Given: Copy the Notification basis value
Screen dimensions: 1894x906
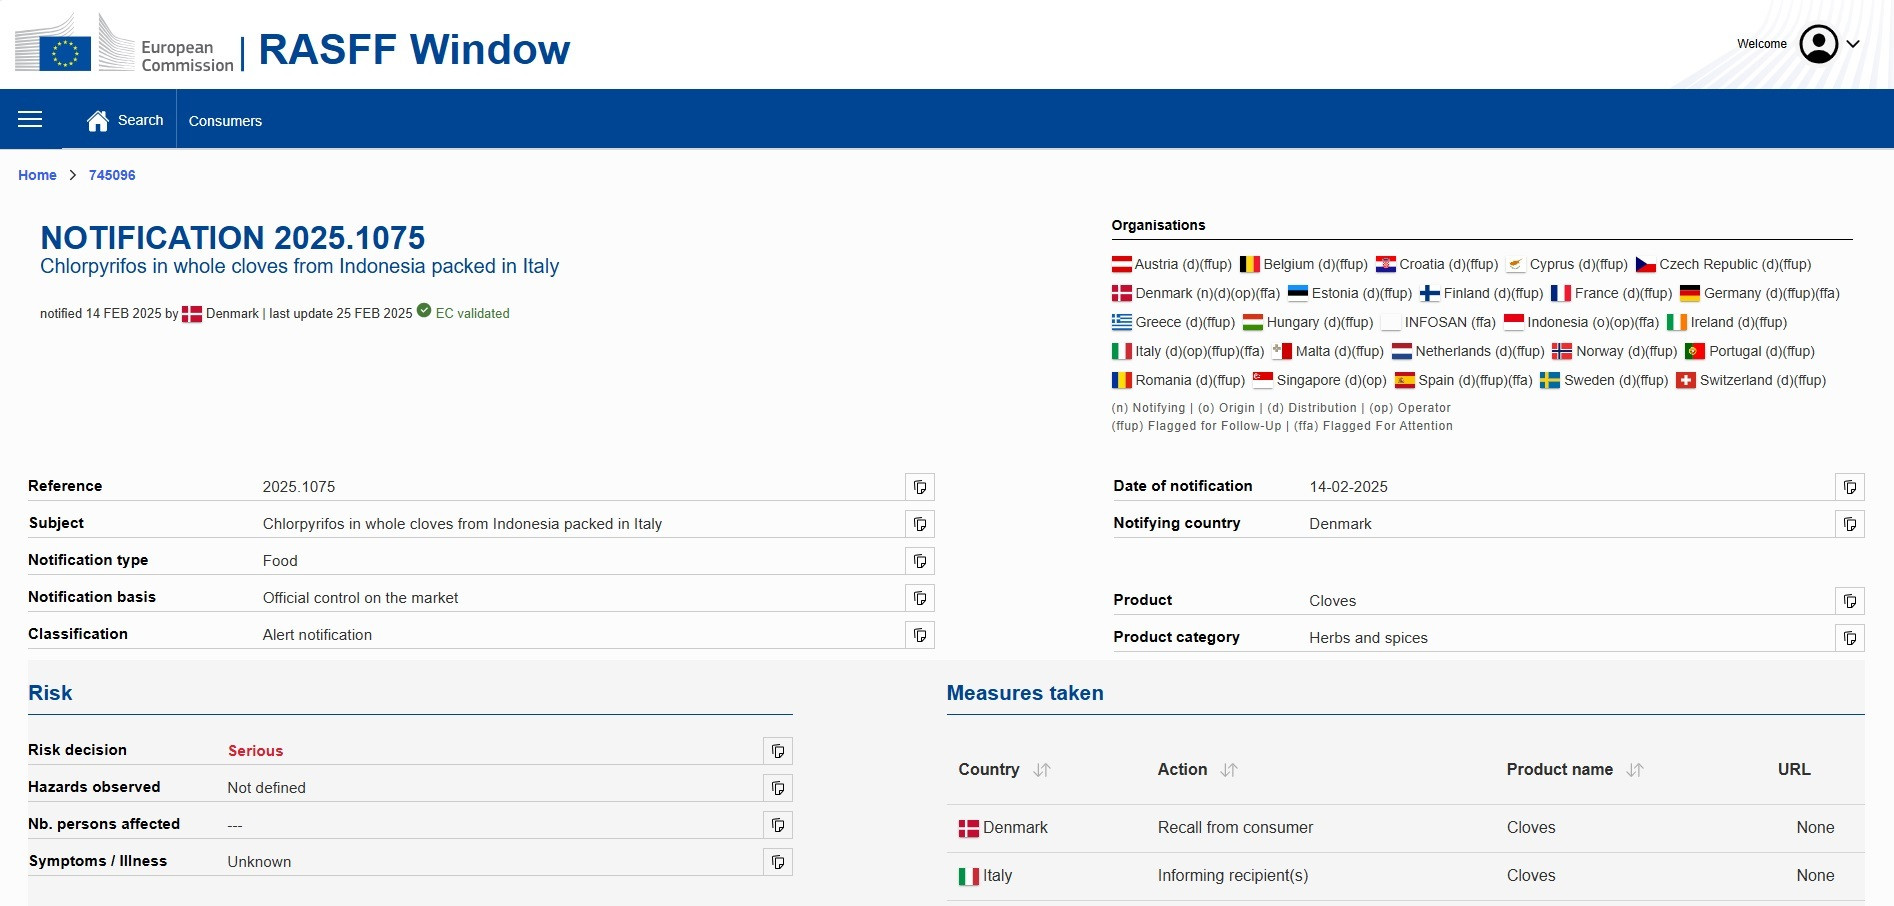Looking at the screenshot, I should 920,598.
